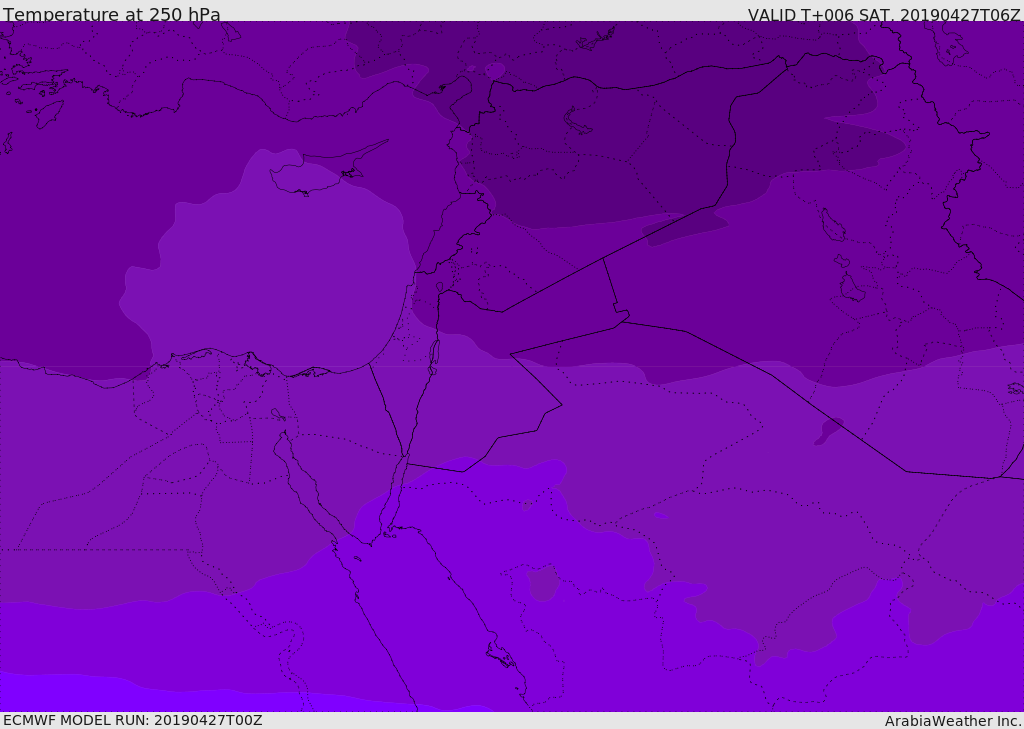This screenshot has width=1024, height=729.
Task: Click the 'Temperature at 250 hPa' title
Action: pyautogui.click(x=112, y=14)
